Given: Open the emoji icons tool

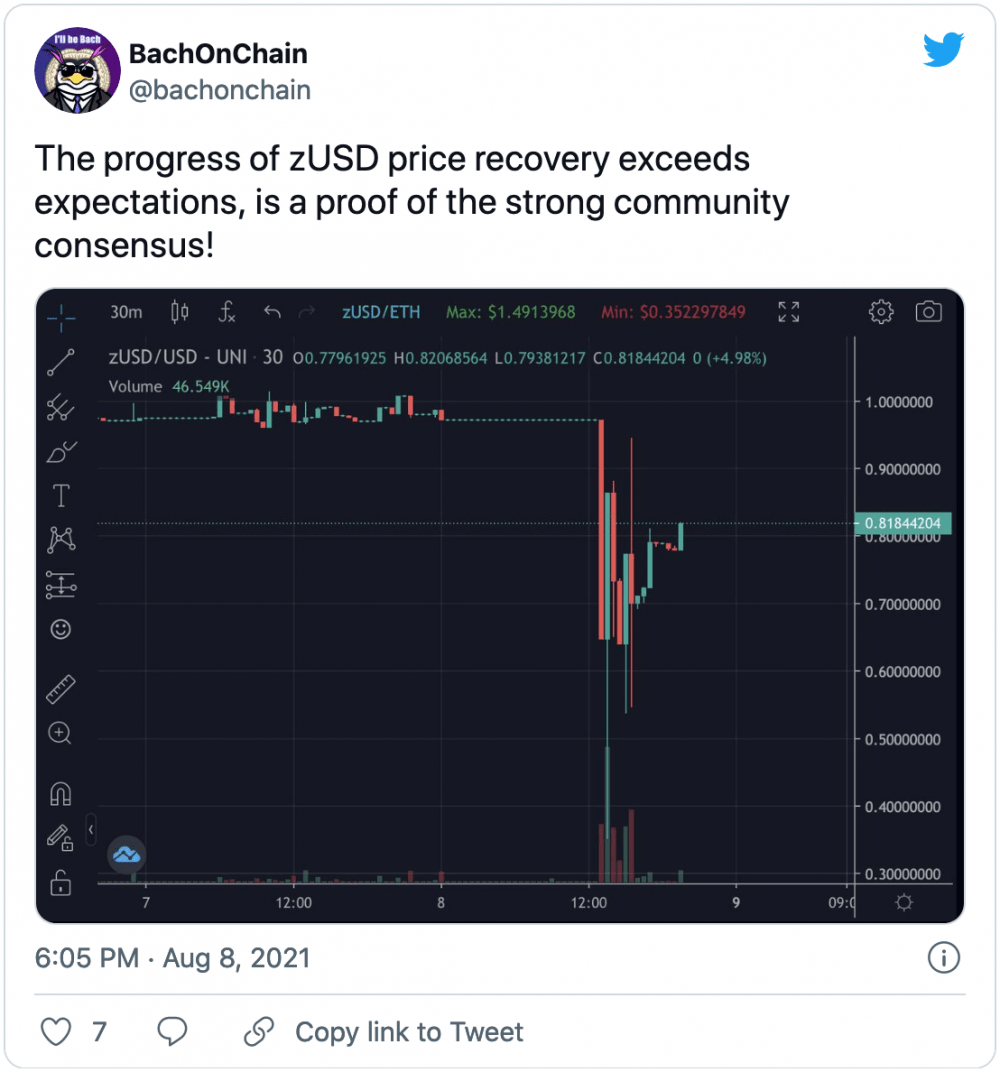Looking at the screenshot, I should [61, 629].
